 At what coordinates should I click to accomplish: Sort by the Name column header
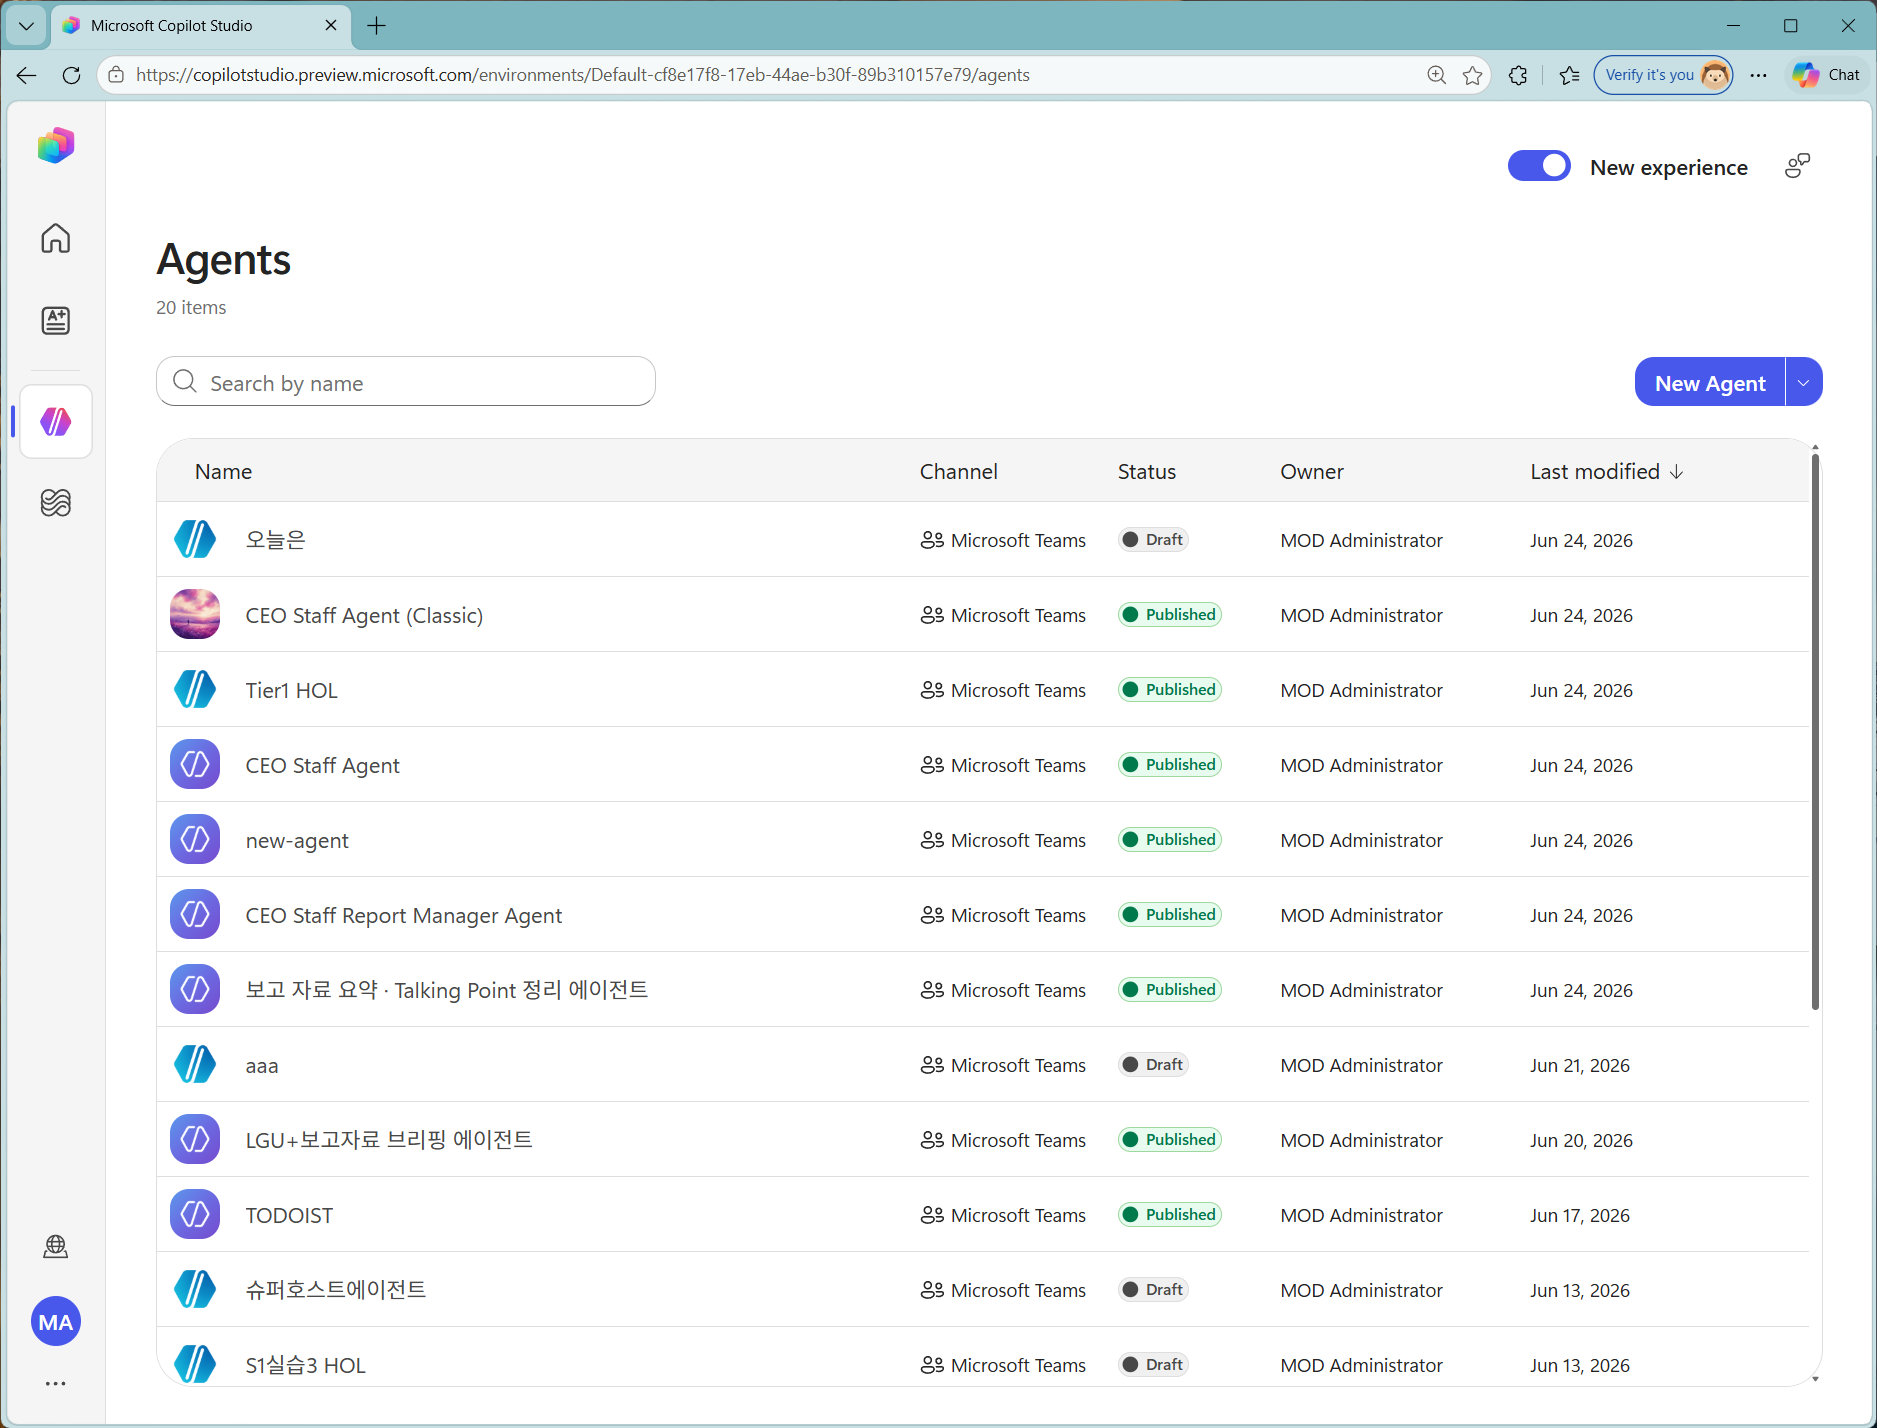pyautogui.click(x=223, y=472)
